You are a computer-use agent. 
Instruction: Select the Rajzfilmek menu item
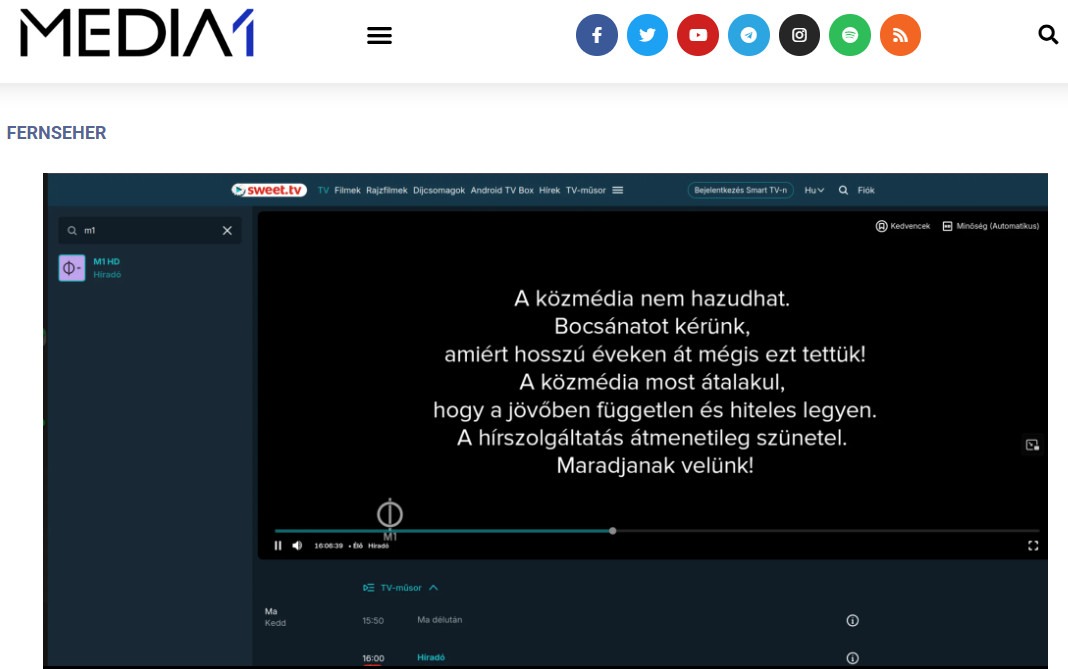[386, 191]
